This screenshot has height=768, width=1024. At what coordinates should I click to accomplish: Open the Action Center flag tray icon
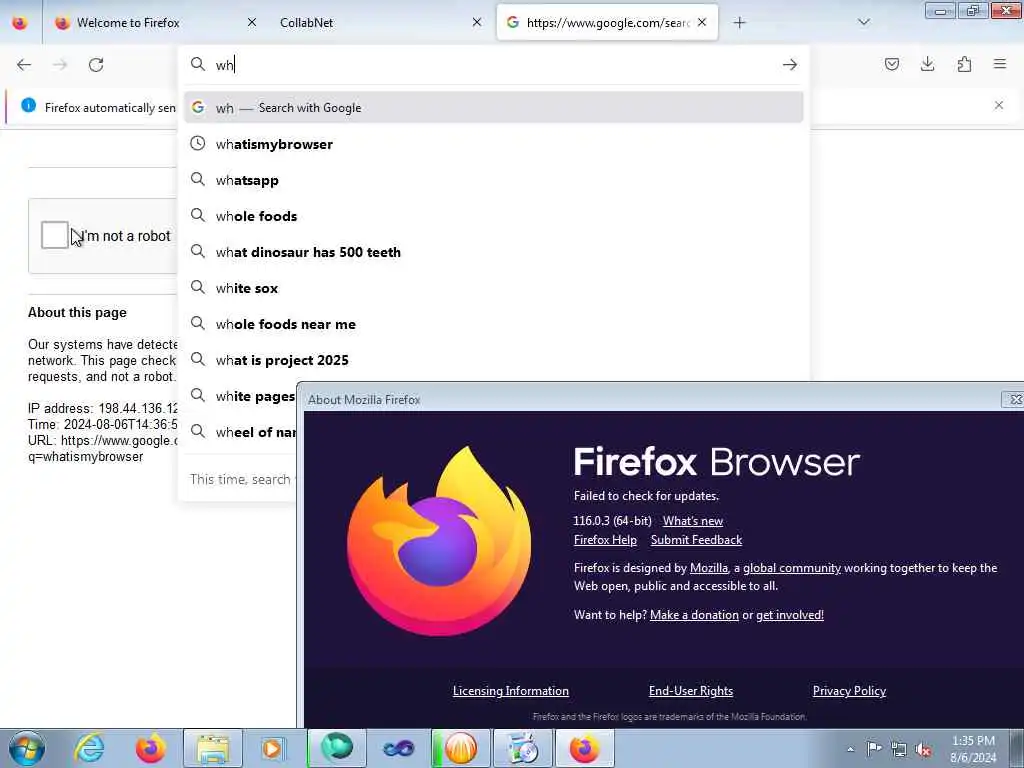[874, 748]
